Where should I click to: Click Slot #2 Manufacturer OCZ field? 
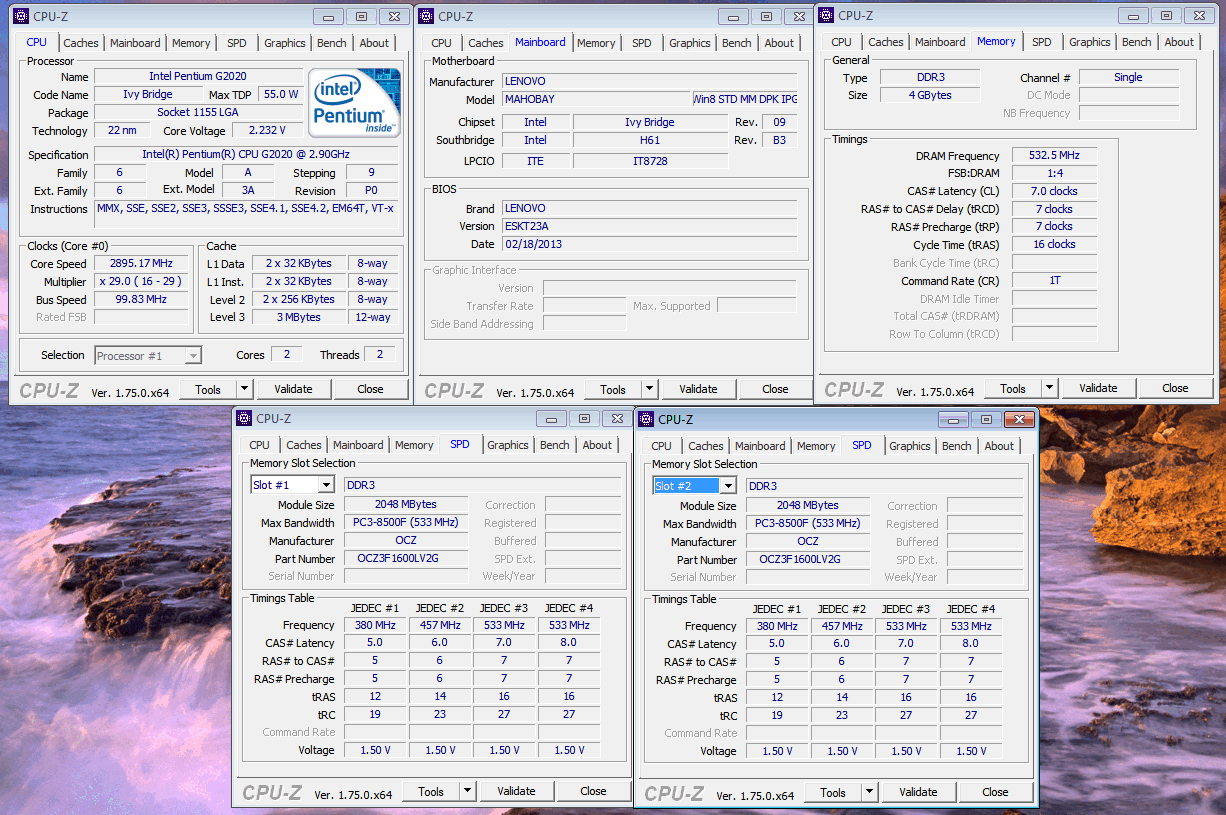pyautogui.click(x=808, y=542)
